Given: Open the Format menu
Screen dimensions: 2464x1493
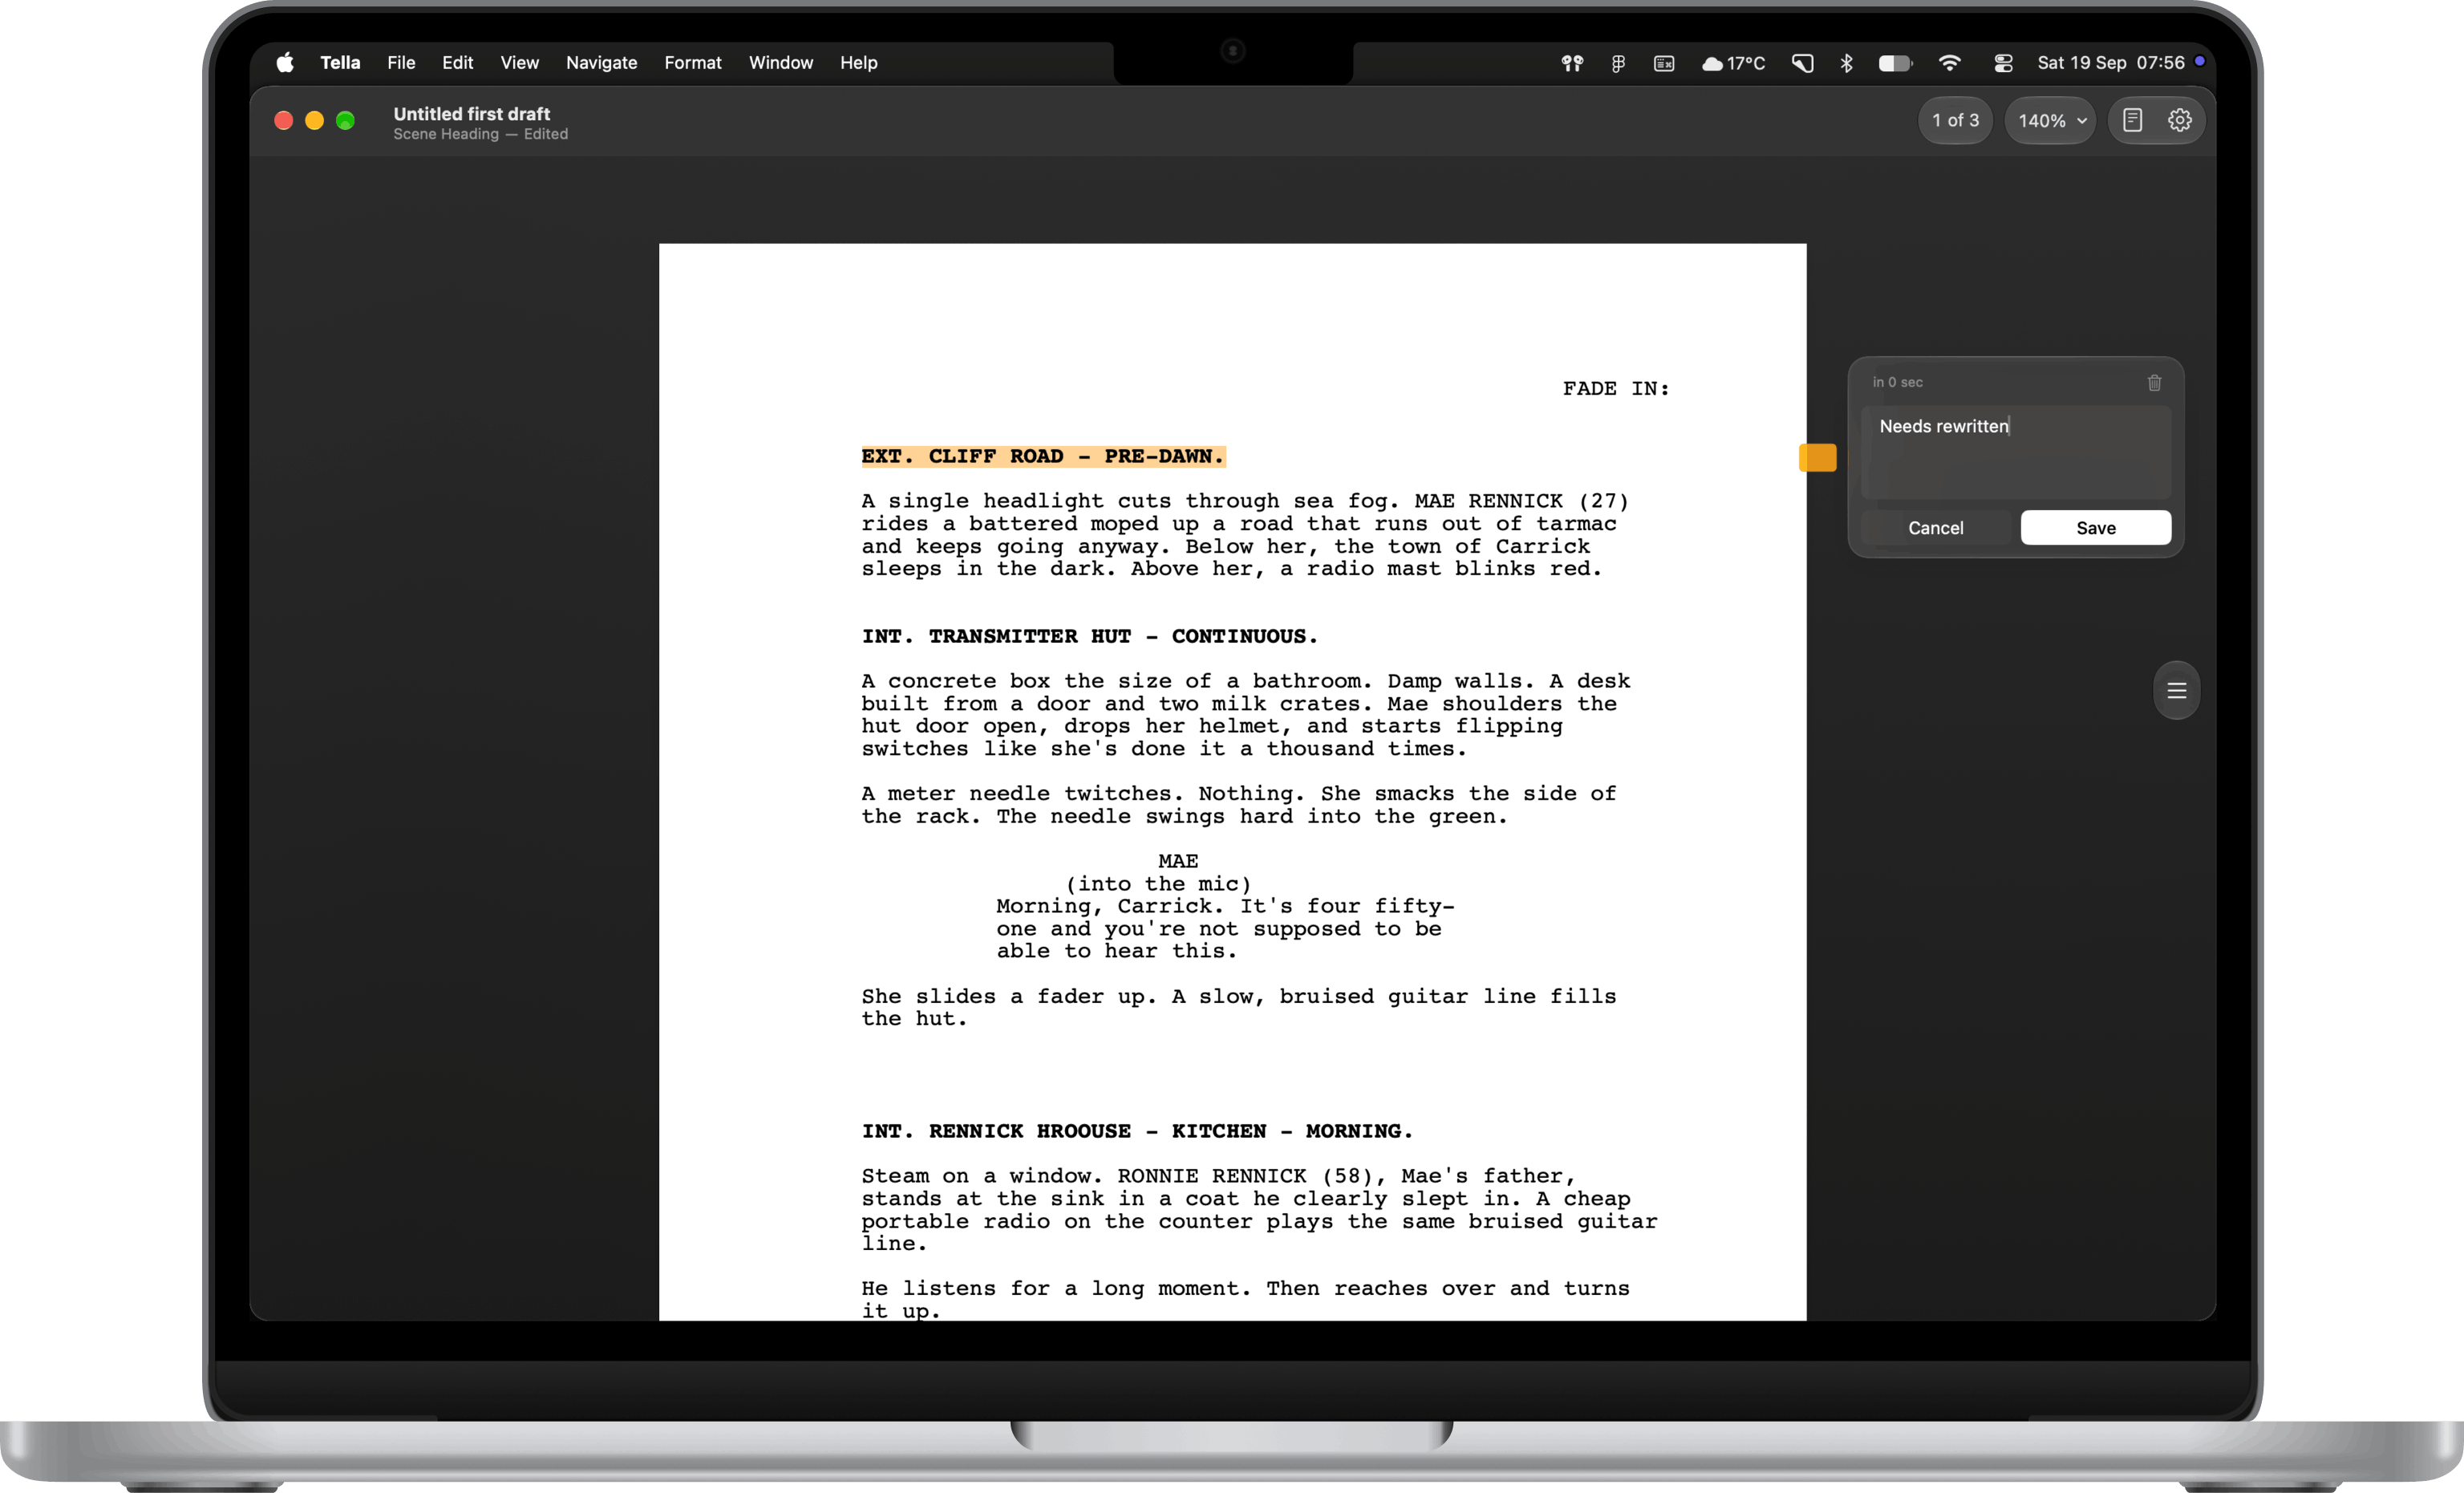Looking at the screenshot, I should [692, 63].
